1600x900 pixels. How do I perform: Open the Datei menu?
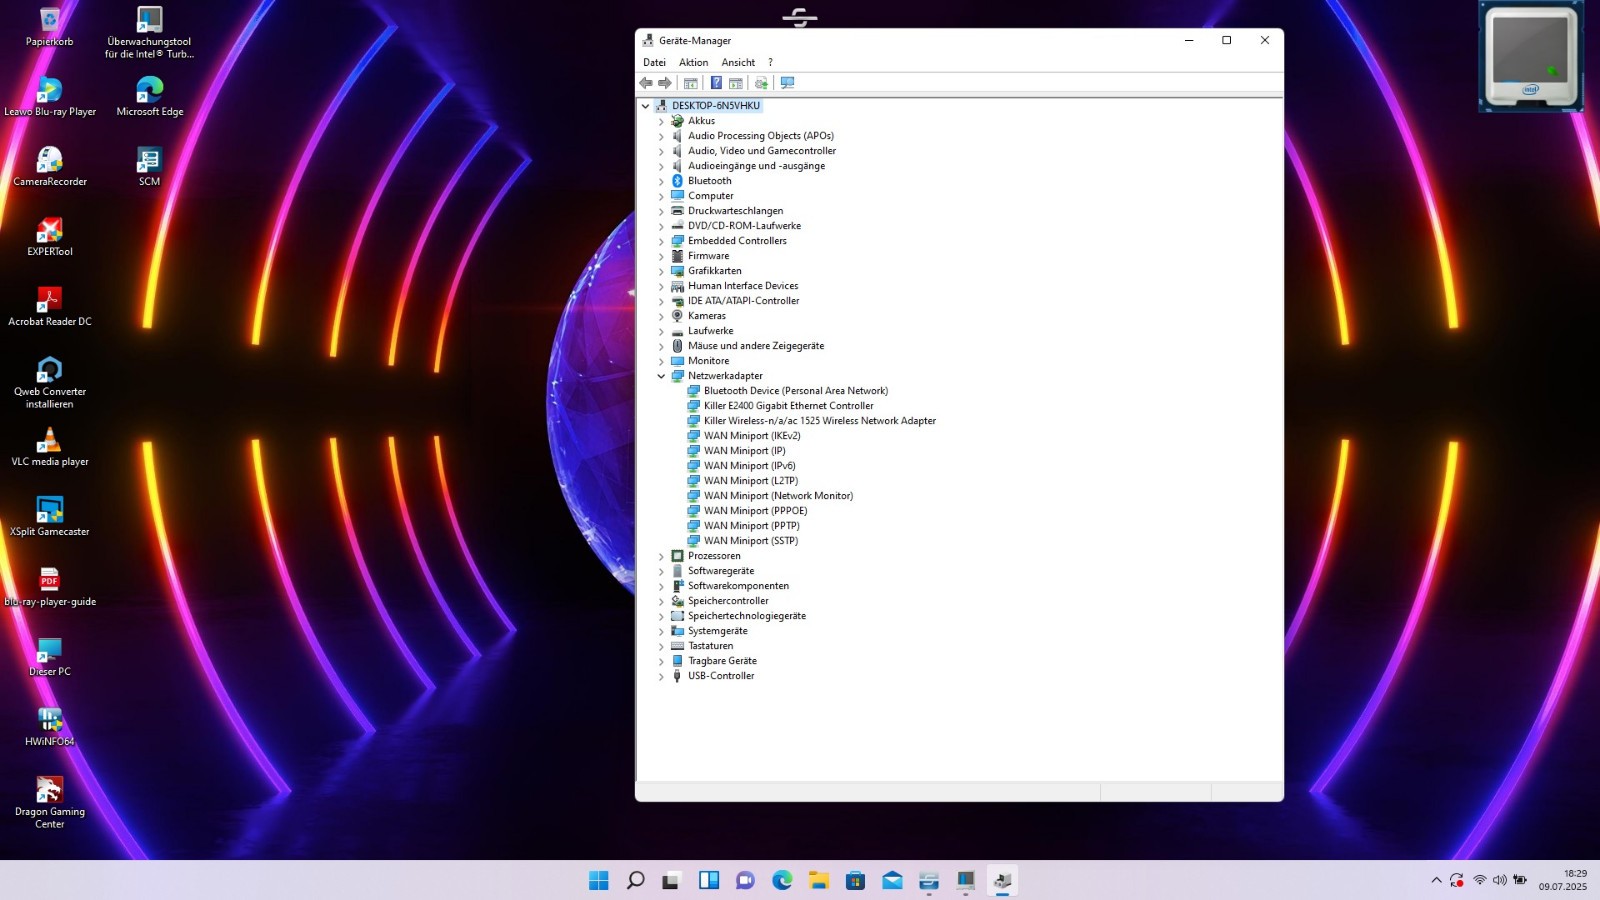pyautogui.click(x=654, y=62)
